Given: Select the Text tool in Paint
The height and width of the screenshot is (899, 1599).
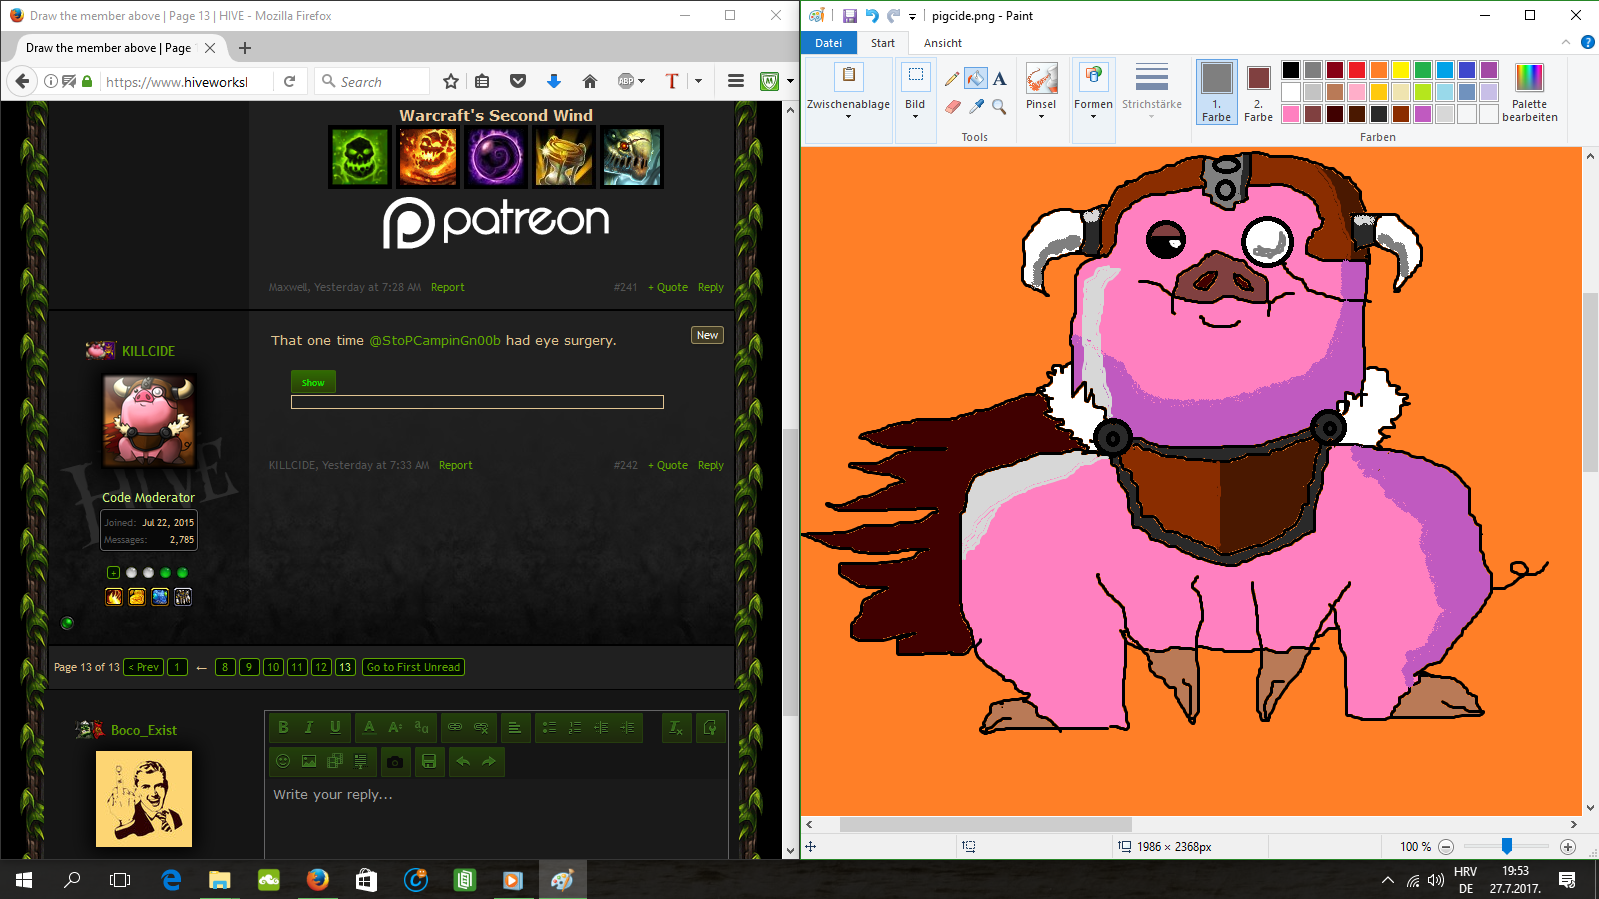Looking at the screenshot, I should tap(999, 79).
